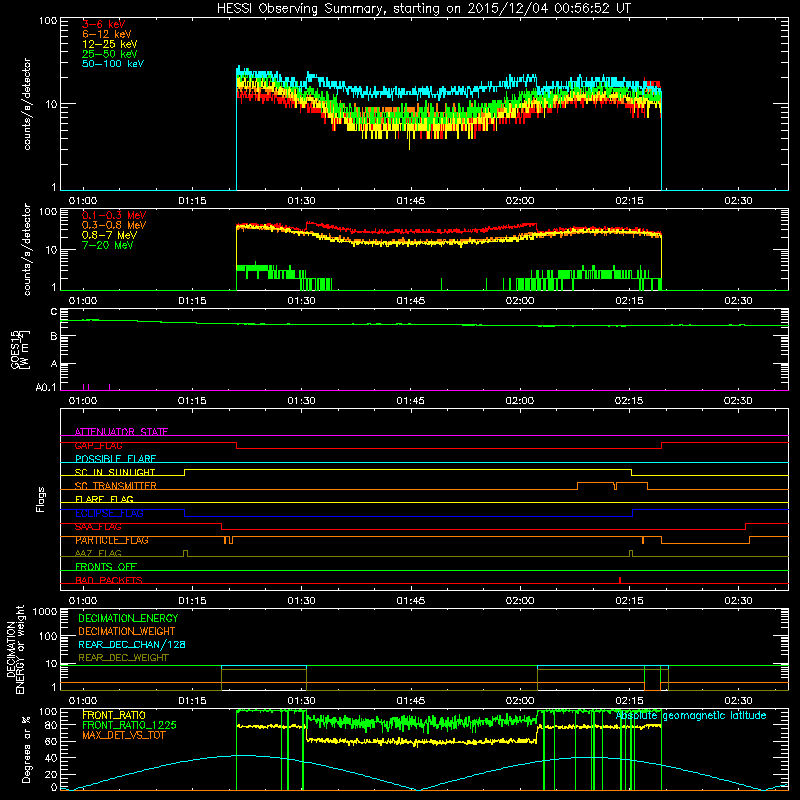The width and height of the screenshot is (800, 800).
Task: Click the DECIMATION_WEIGHT legend label
Action: 127,631
